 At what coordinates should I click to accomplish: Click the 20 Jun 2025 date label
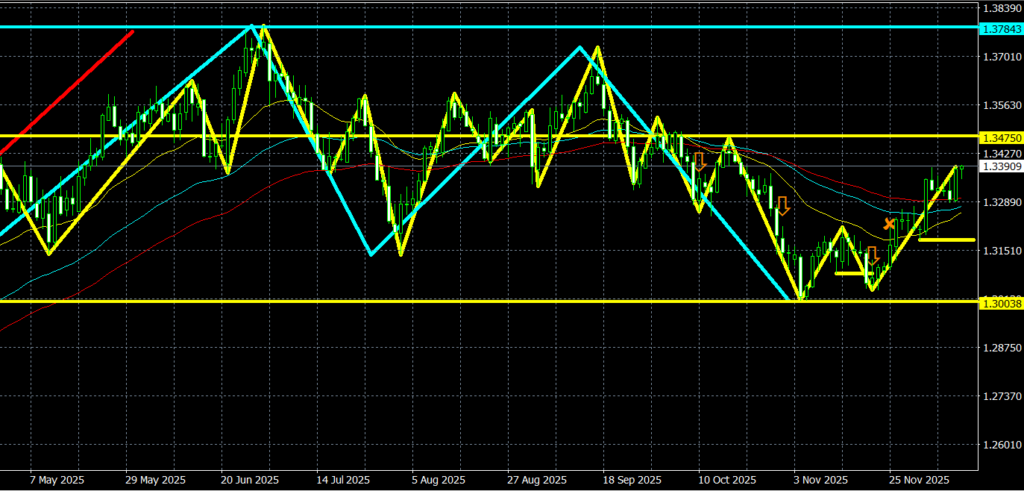pyautogui.click(x=249, y=480)
